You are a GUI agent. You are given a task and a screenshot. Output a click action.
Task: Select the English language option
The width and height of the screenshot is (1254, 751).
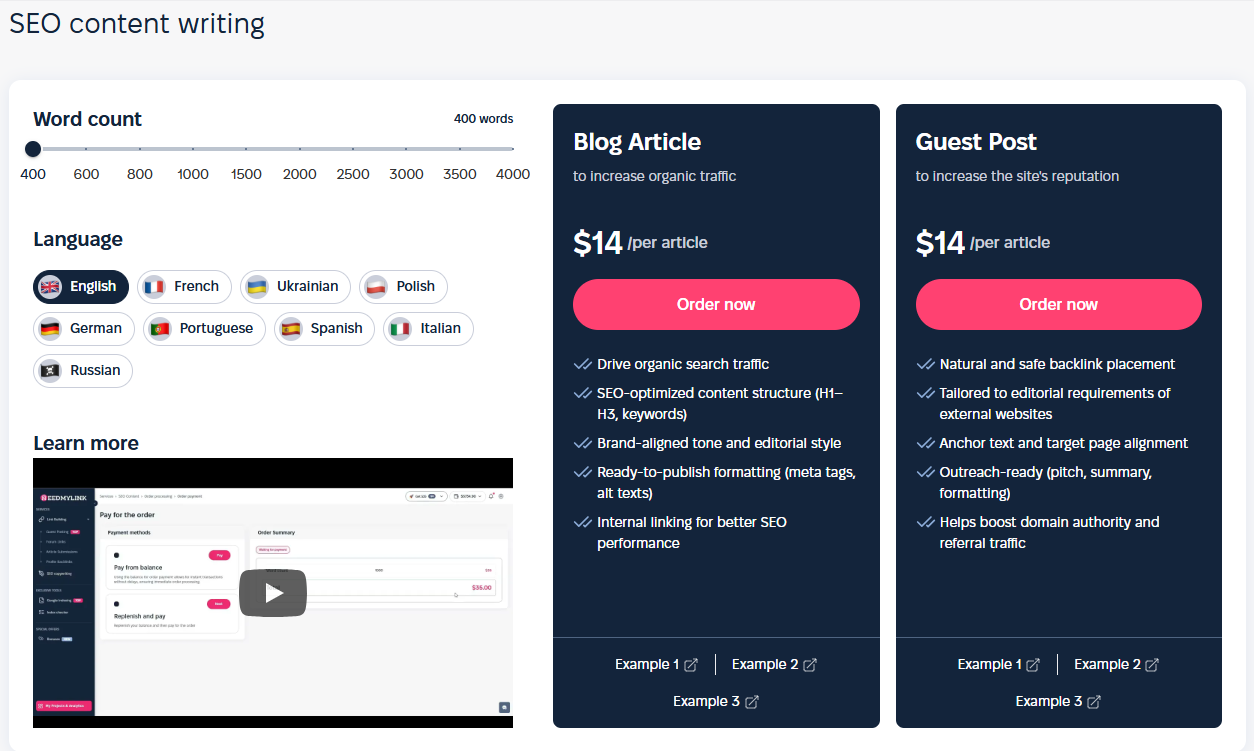(x=81, y=287)
